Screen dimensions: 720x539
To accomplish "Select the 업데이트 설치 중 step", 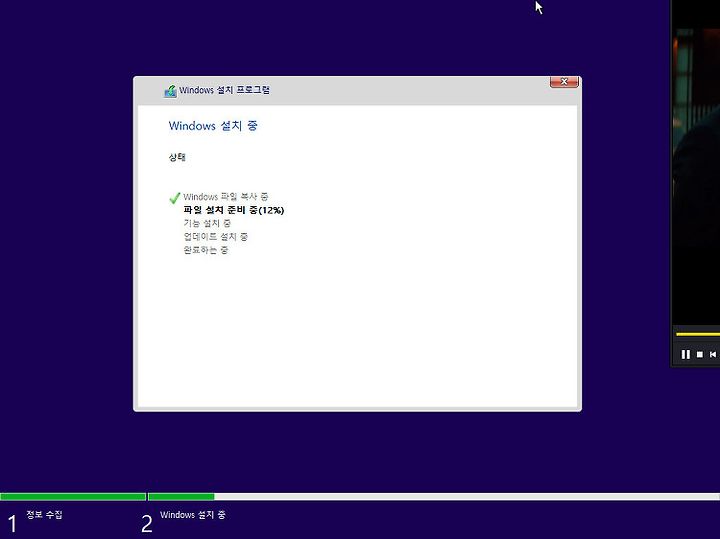I will click(x=215, y=236).
